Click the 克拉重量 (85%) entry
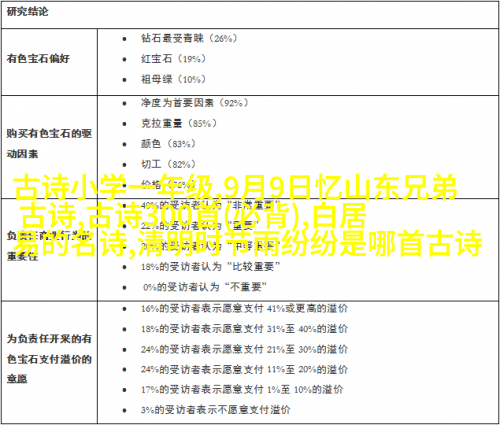Image resolution: width=500 pixels, height=425 pixels. 179,124
